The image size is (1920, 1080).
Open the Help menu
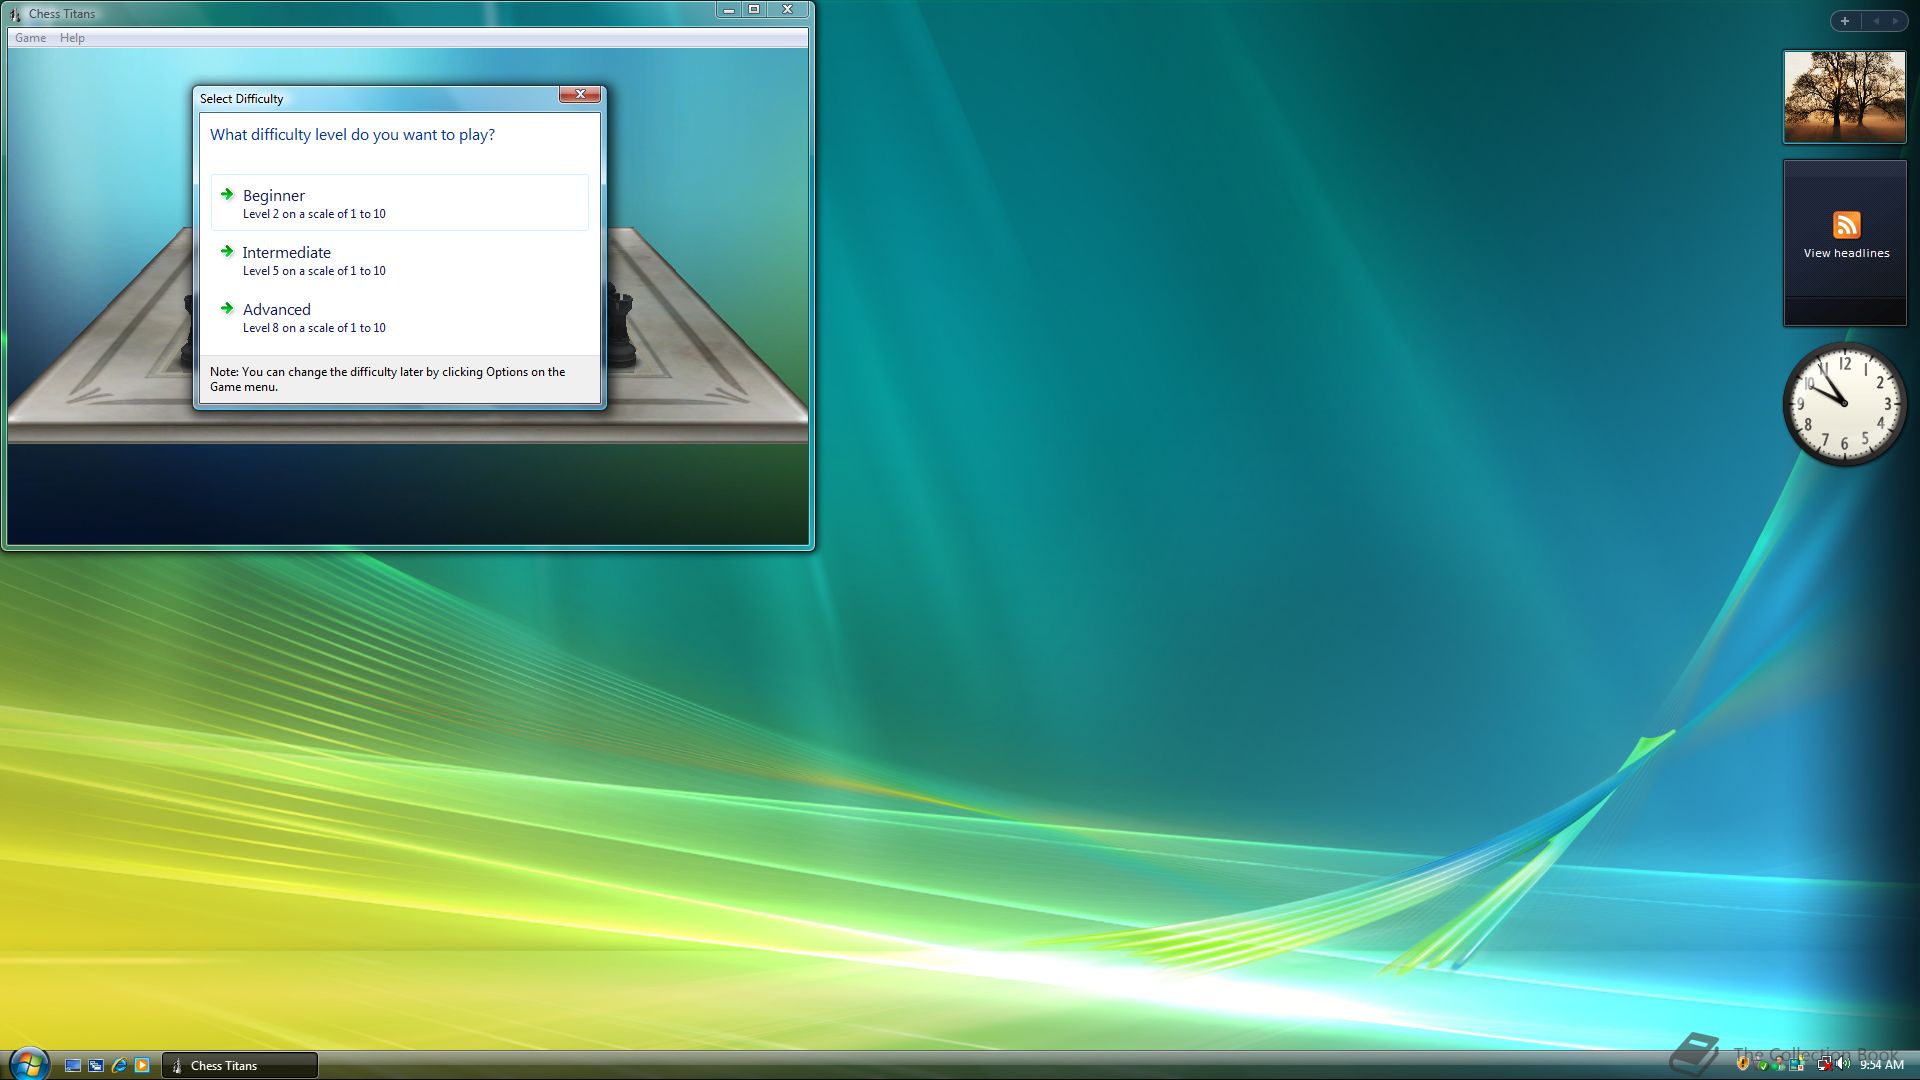click(72, 38)
